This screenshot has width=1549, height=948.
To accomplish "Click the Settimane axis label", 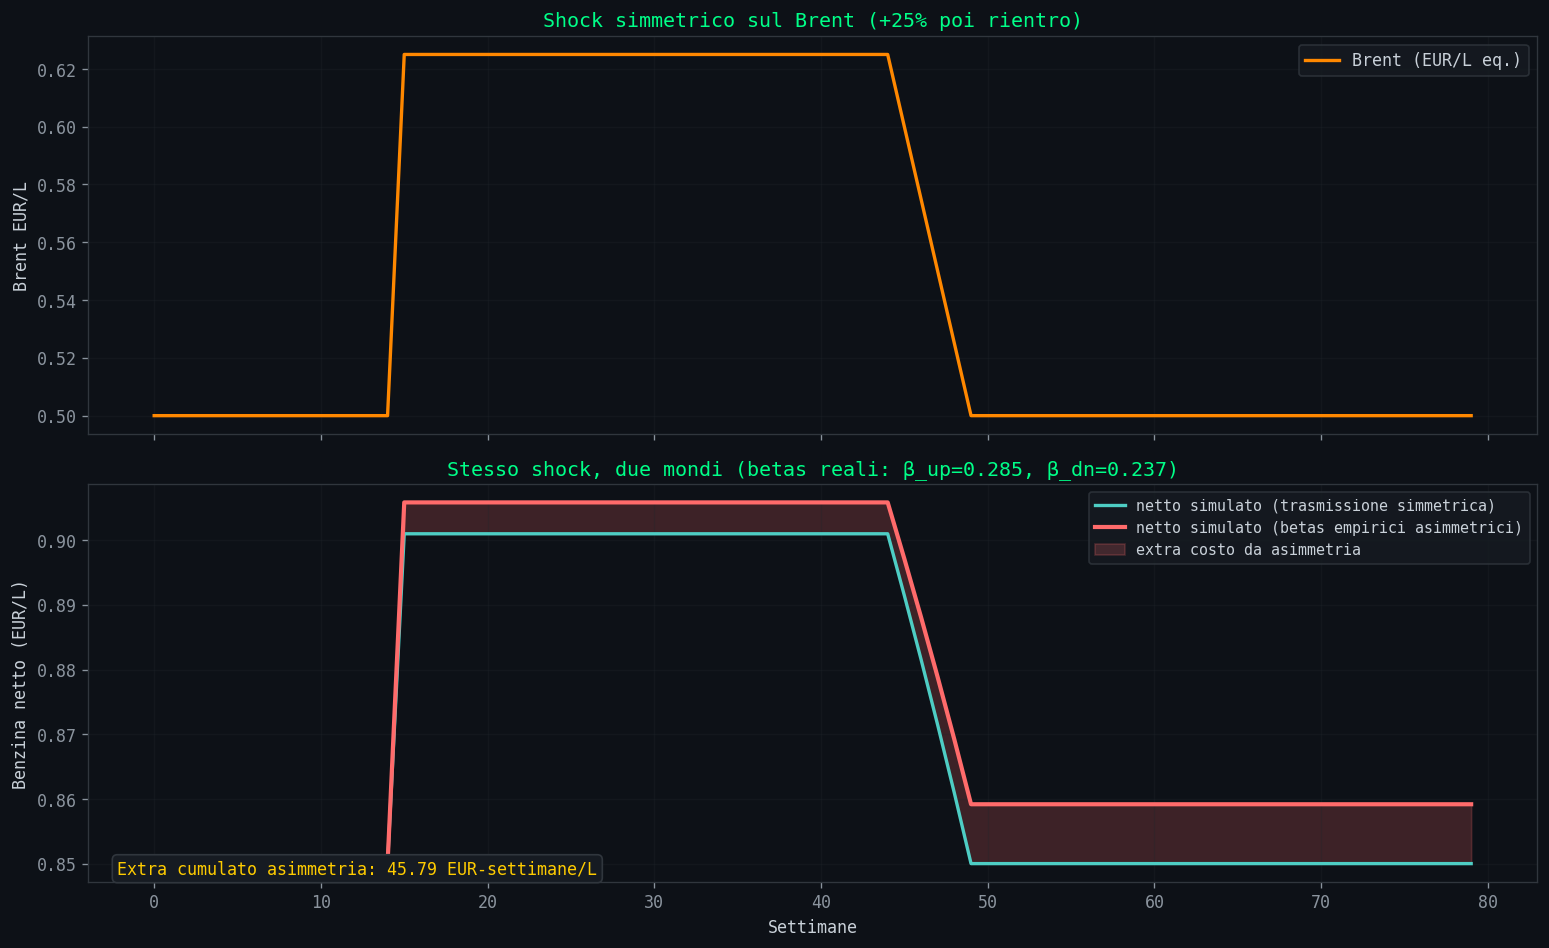I will pyautogui.click(x=812, y=927).
